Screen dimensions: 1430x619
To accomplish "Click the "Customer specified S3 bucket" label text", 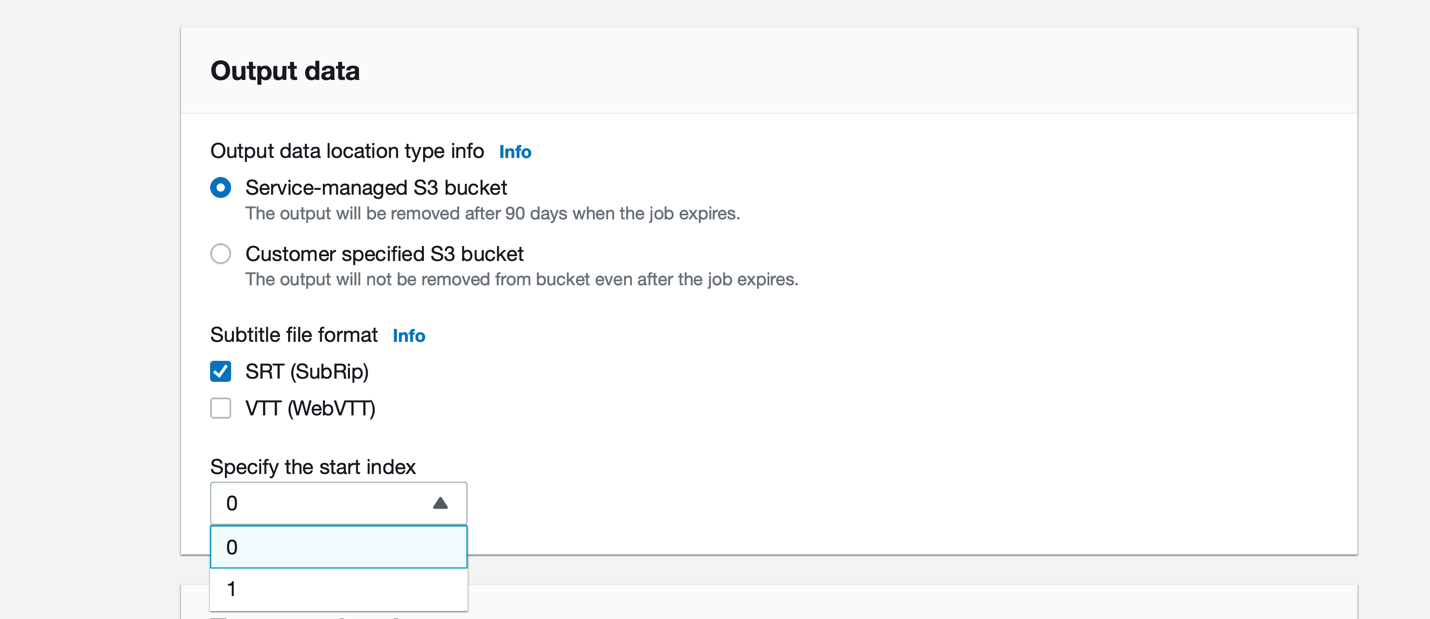I will click(384, 254).
